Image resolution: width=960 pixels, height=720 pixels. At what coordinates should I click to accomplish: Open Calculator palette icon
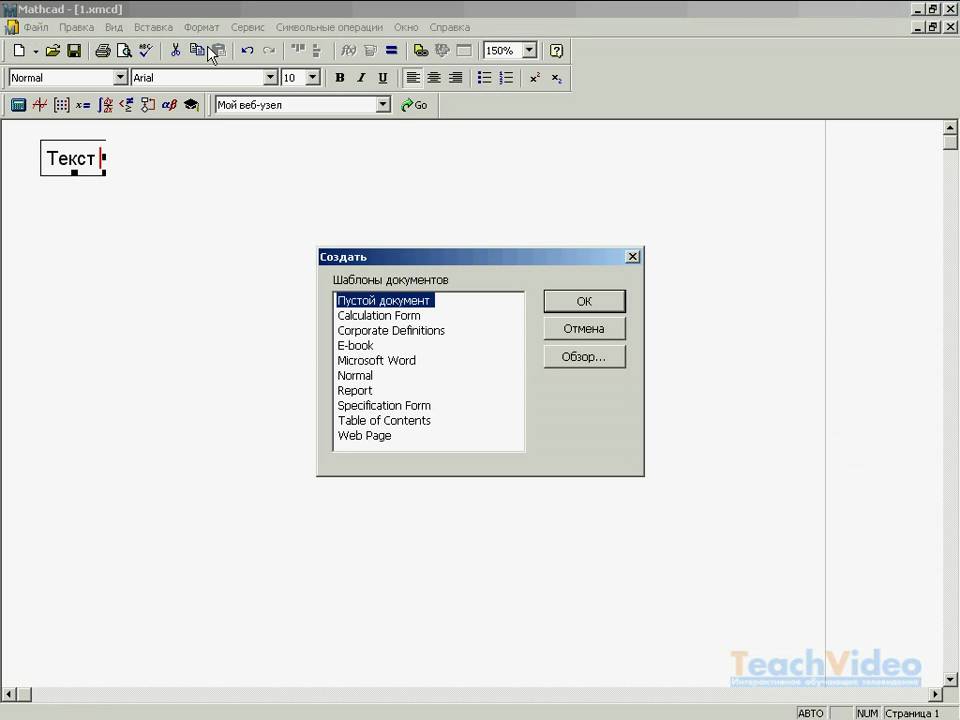18,105
